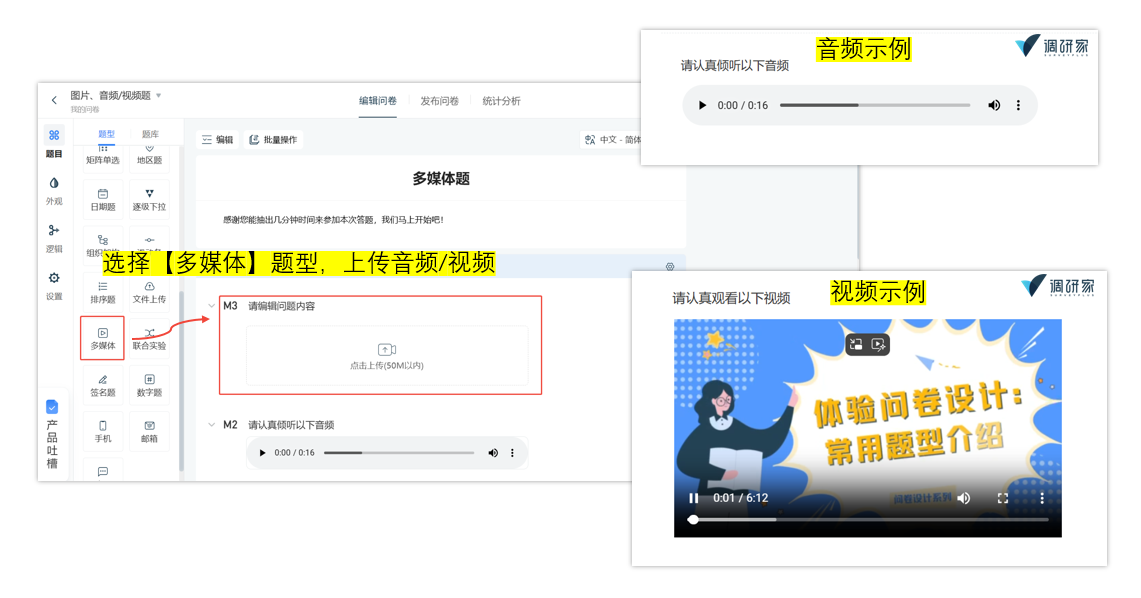This screenshot has width=1141, height=598.
Task: Open the 产品吐槽 feedback widget
Action: (52, 435)
